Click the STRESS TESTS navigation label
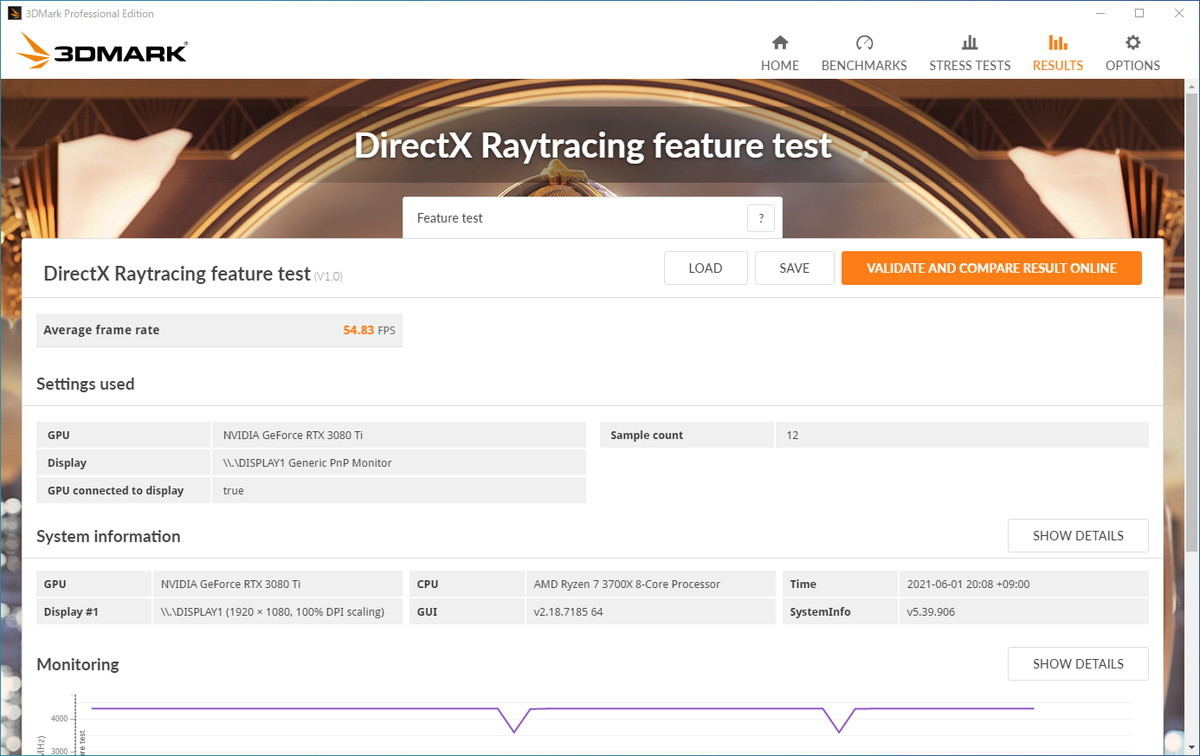 (970, 66)
